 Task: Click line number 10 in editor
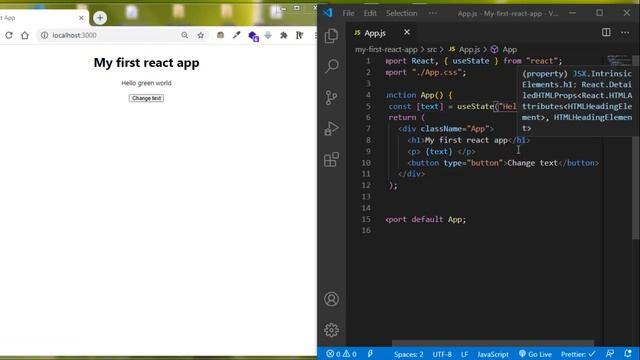click(x=366, y=162)
